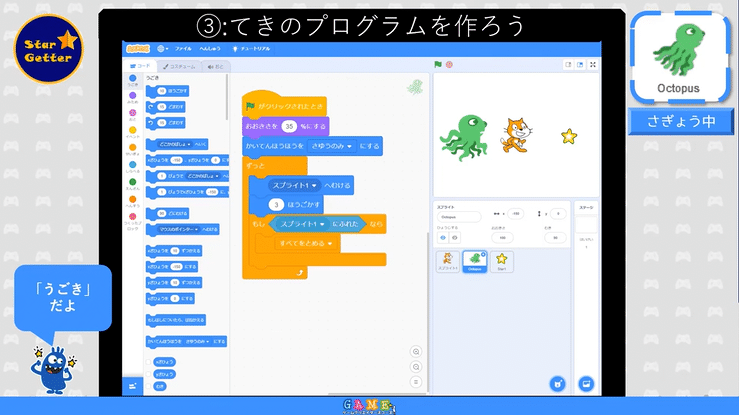The image size is (739, 415).
Task: Click the 3 steps value in ほうごかす block
Action: (x=276, y=204)
